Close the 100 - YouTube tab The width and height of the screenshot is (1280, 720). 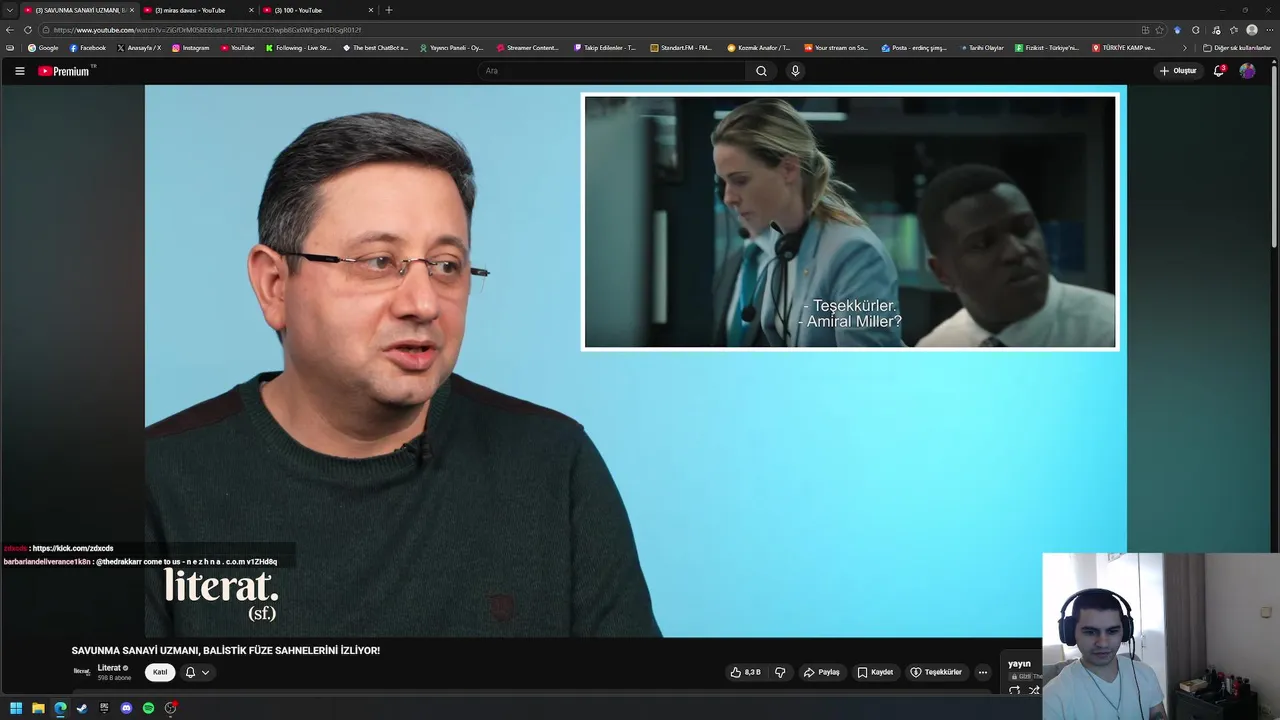click(371, 10)
